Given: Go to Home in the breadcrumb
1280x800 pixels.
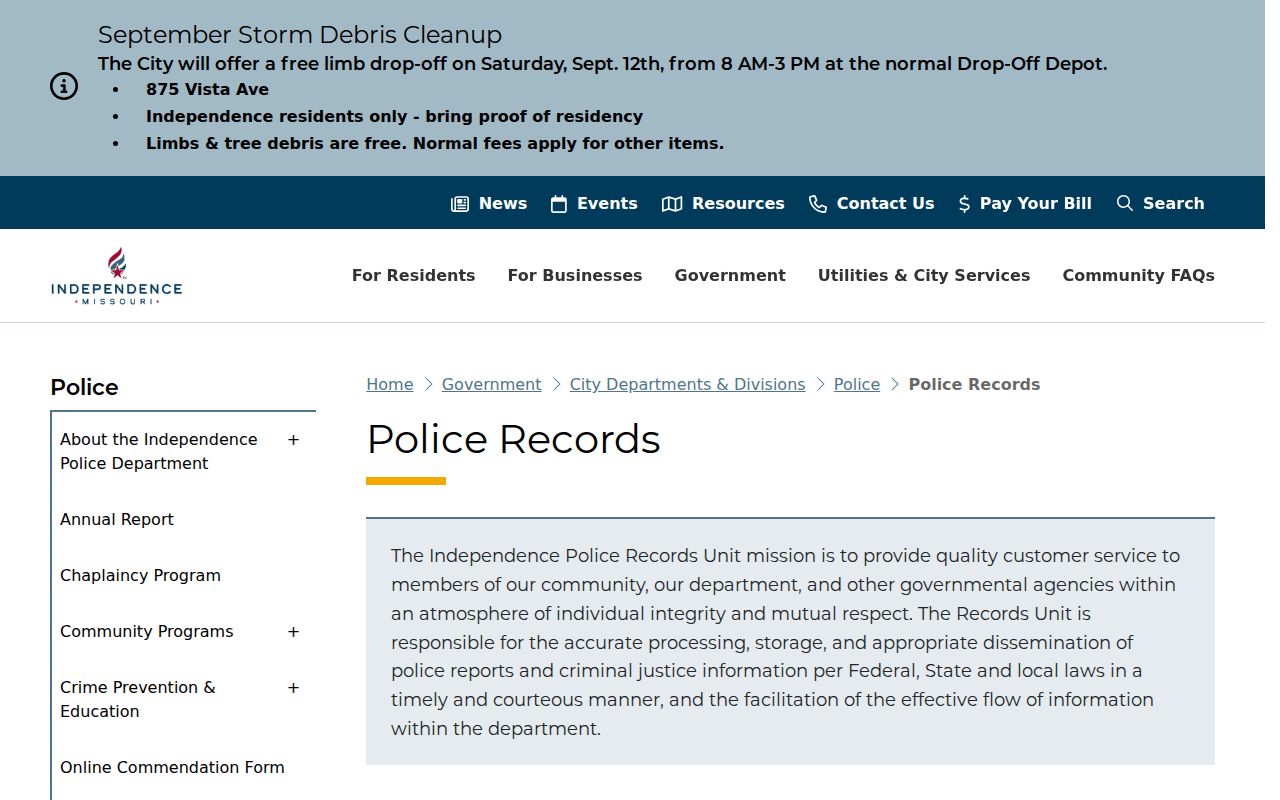Looking at the screenshot, I should click(390, 384).
